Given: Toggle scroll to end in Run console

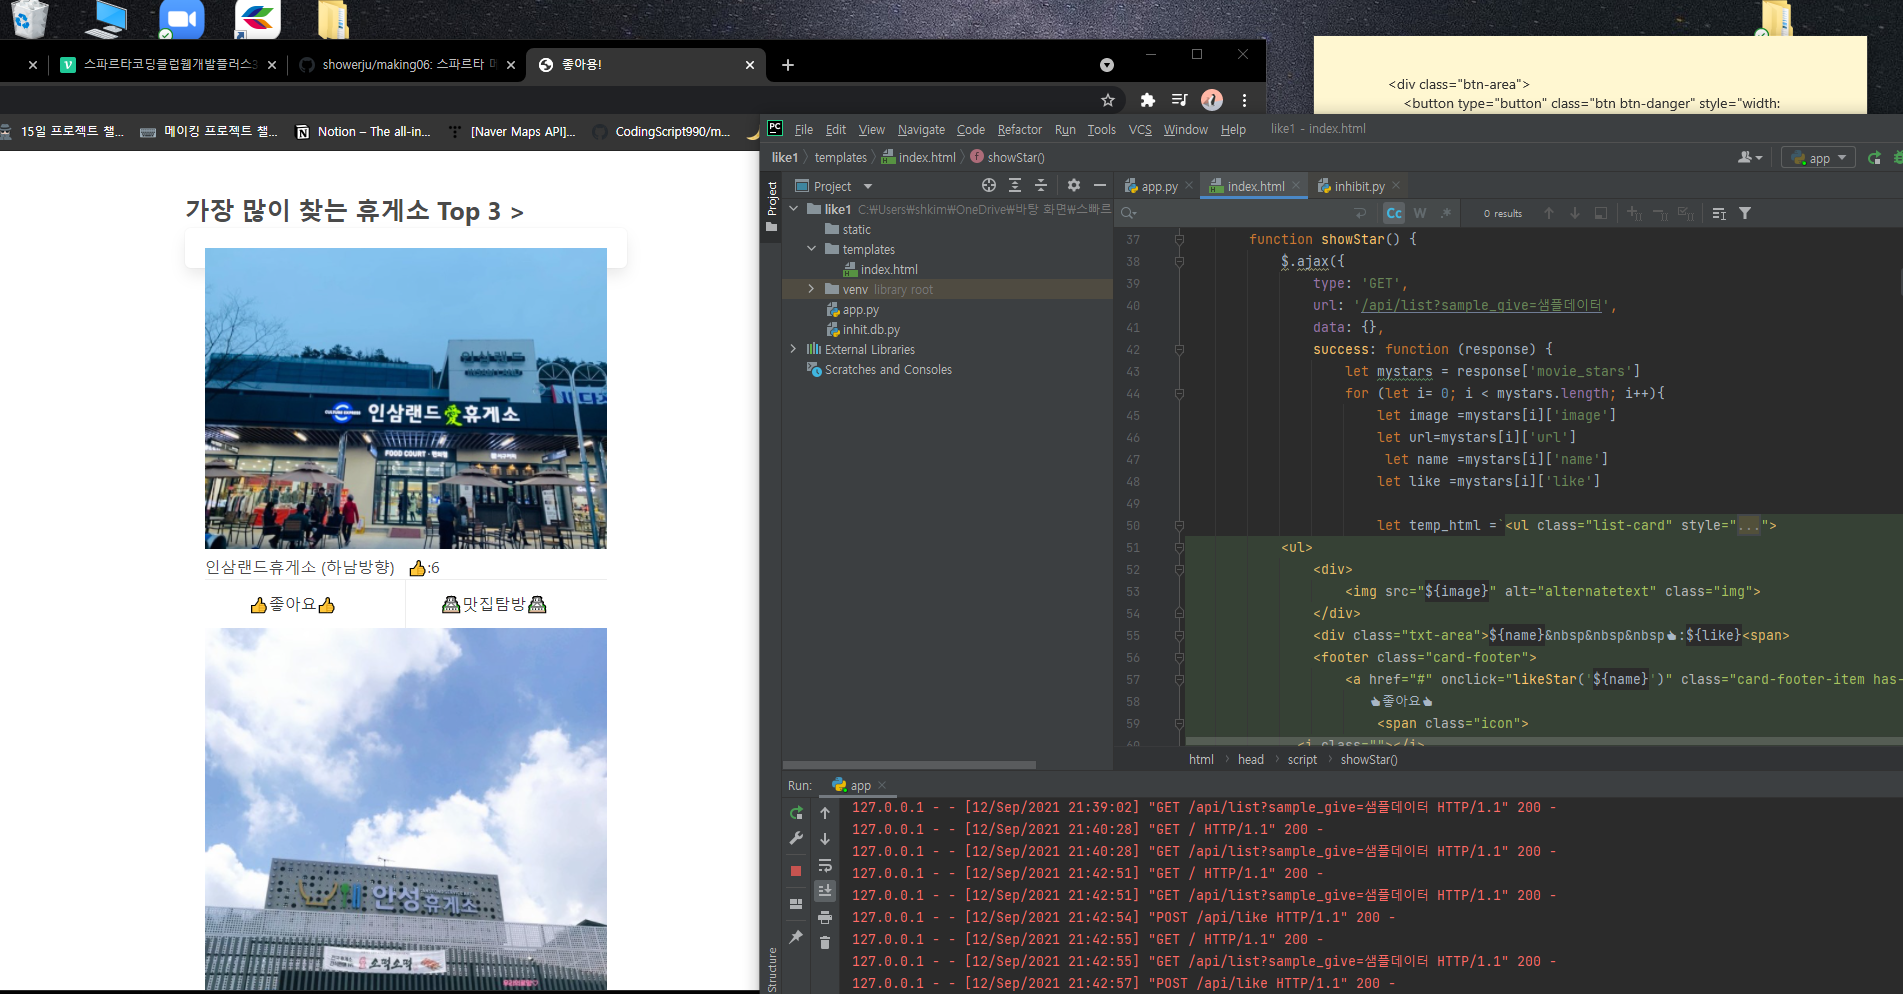Looking at the screenshot, I should pos(825,890).
